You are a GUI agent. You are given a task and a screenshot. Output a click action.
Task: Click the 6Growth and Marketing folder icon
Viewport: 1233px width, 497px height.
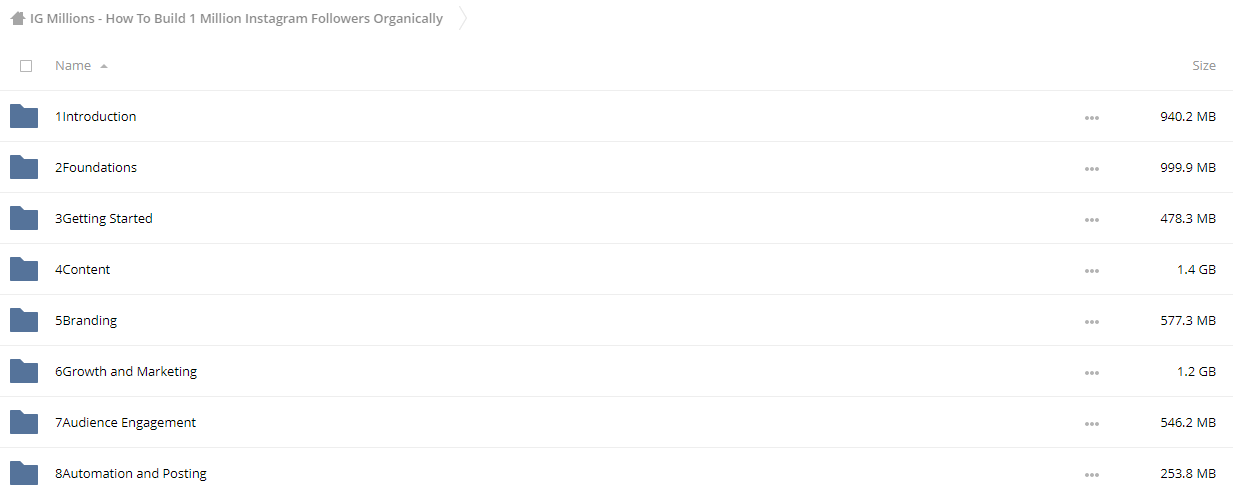tap(24, 371)
